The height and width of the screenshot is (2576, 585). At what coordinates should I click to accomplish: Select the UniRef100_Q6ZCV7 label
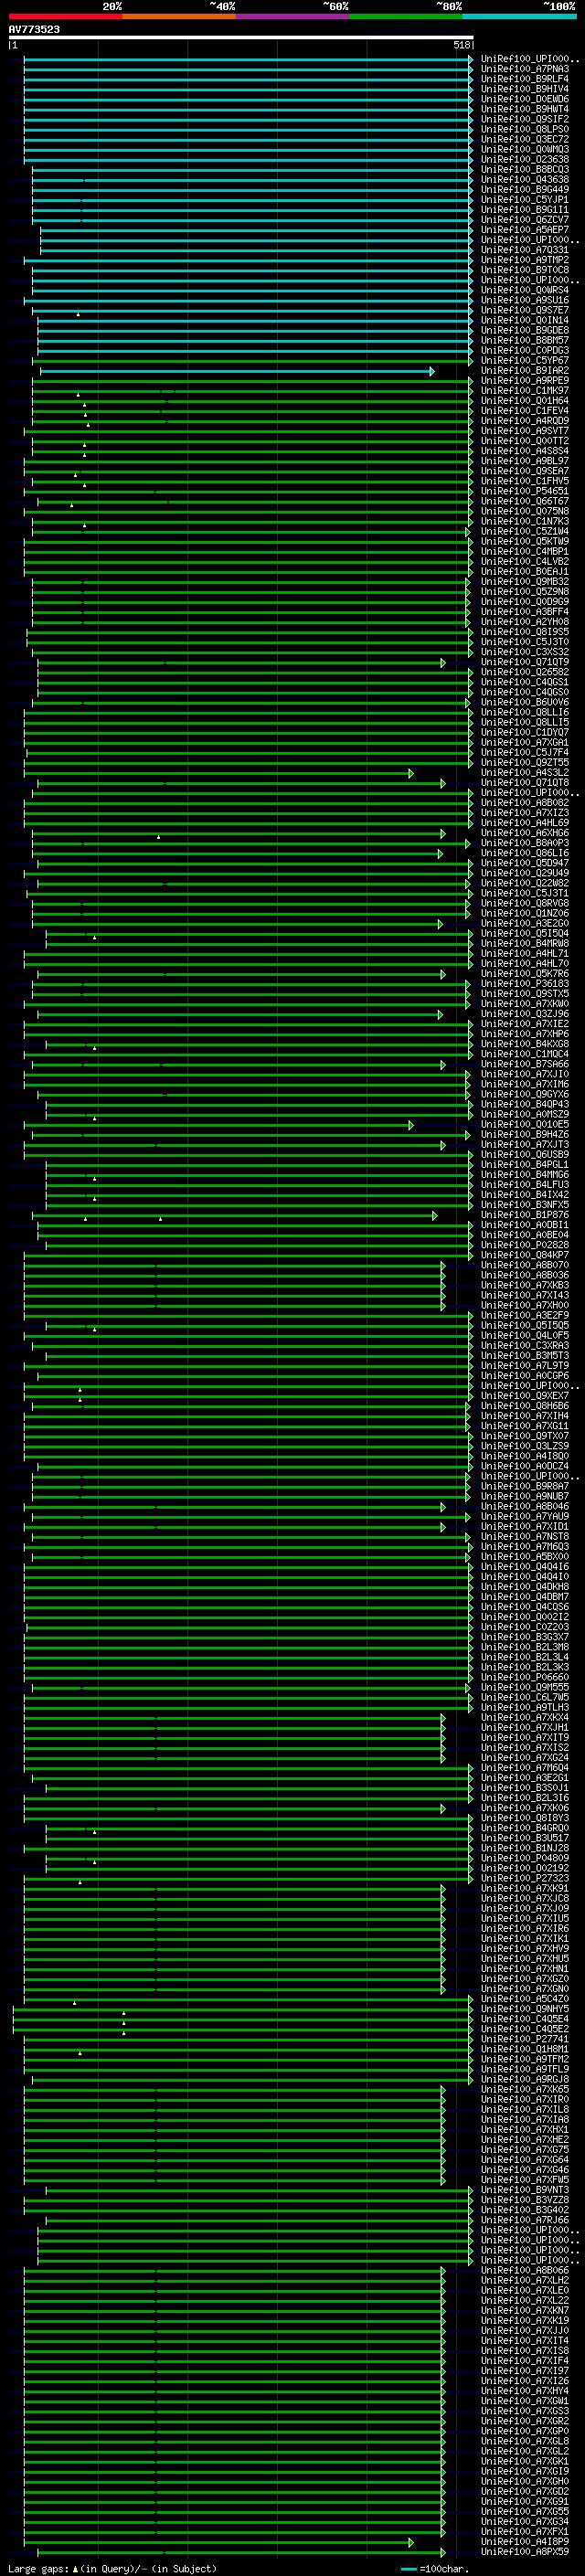(524, 220)
